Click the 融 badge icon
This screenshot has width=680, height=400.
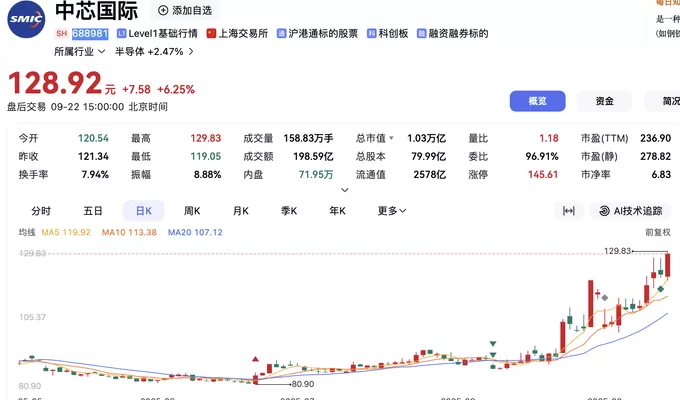[422, 33]
